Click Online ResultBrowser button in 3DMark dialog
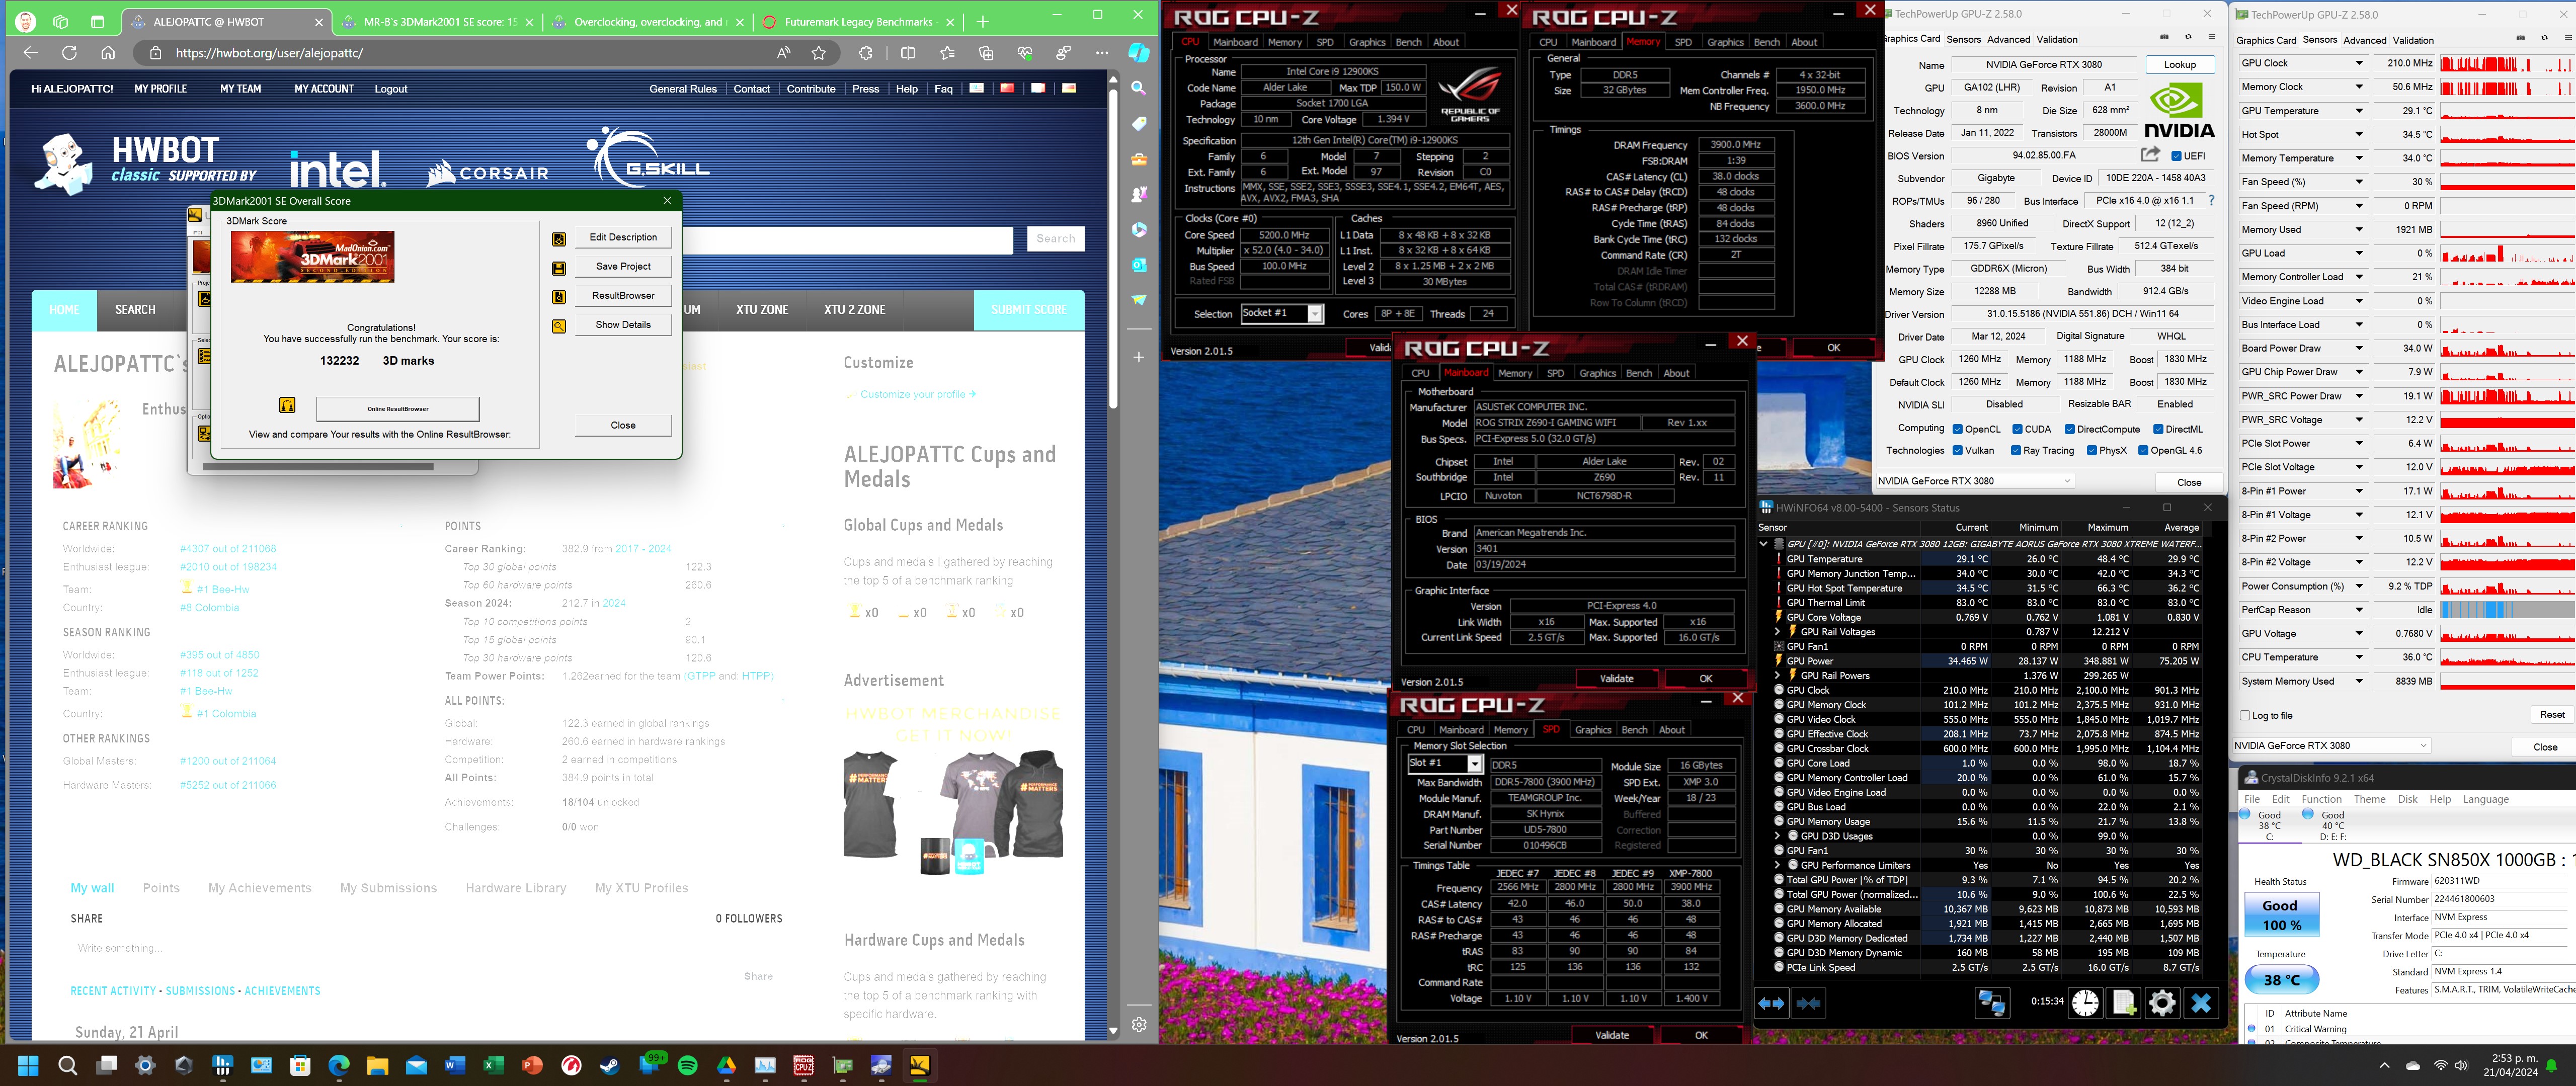 398,409
